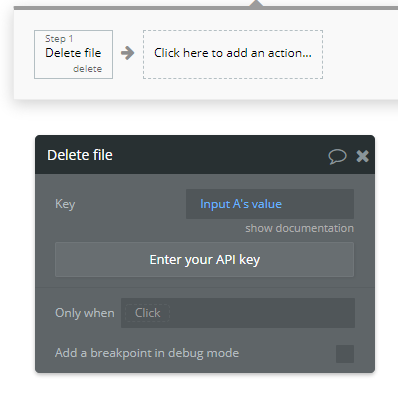The image size is (398, 393).
Task: Click the Key field label
Action: point(65,204)
